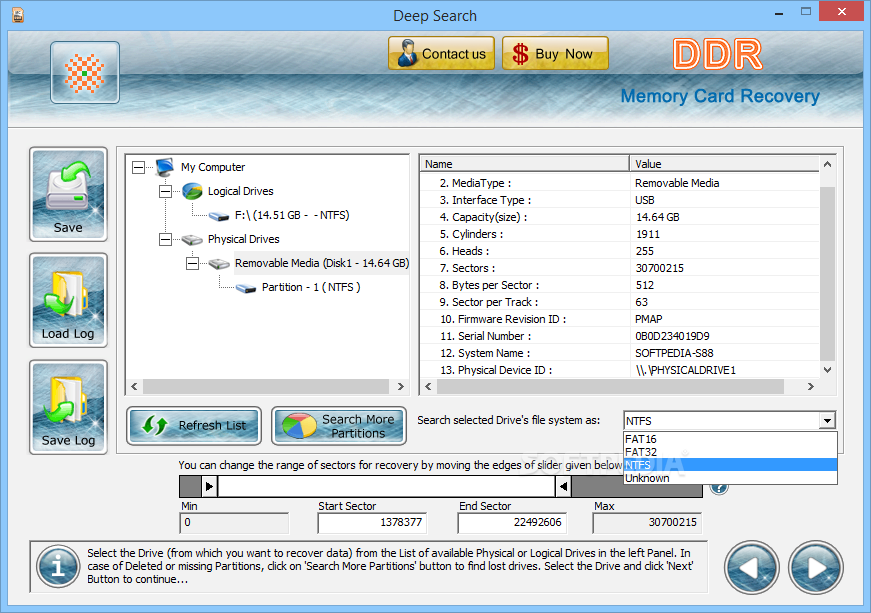Click the Logical Drives globe icon
Image resolution: width=871 pixels, height=613 pixels.
click(x=192, y=191)
